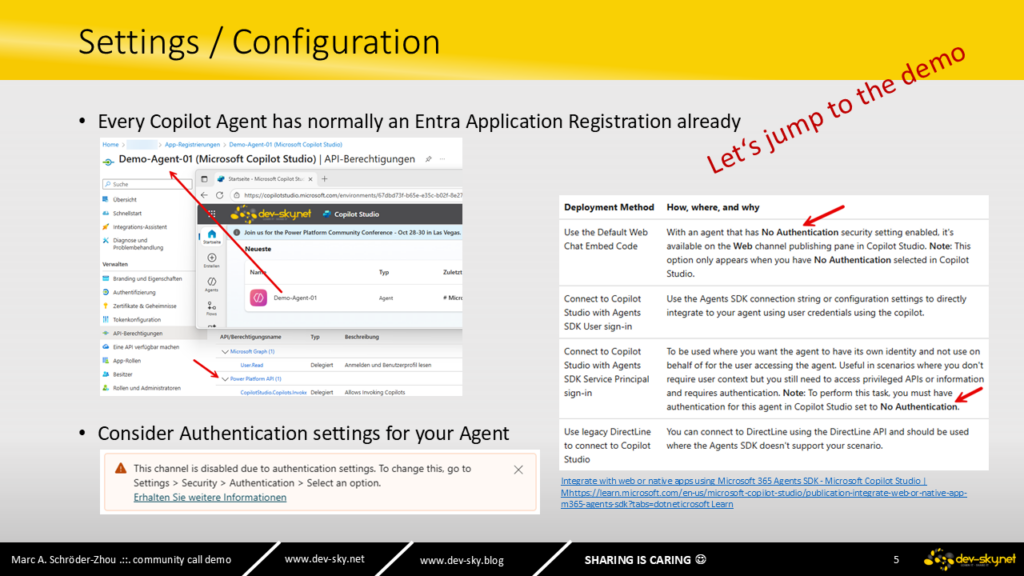1024x576 pixels.
Task: Open the Authentifizierung sidebar entry
Action: point(134,293)
